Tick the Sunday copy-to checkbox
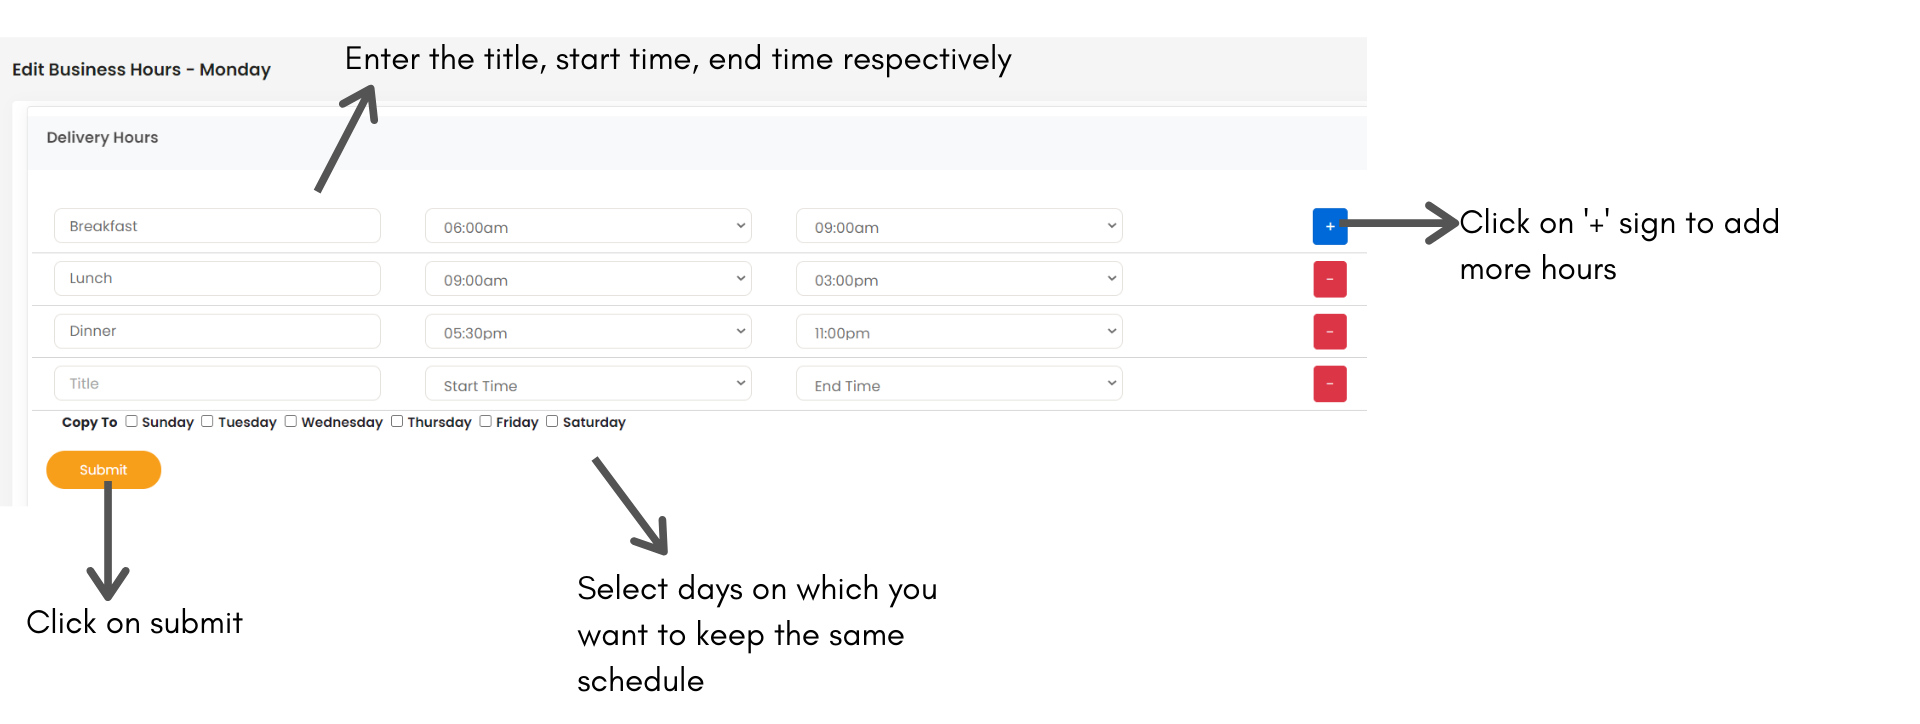 pos(131,421)
